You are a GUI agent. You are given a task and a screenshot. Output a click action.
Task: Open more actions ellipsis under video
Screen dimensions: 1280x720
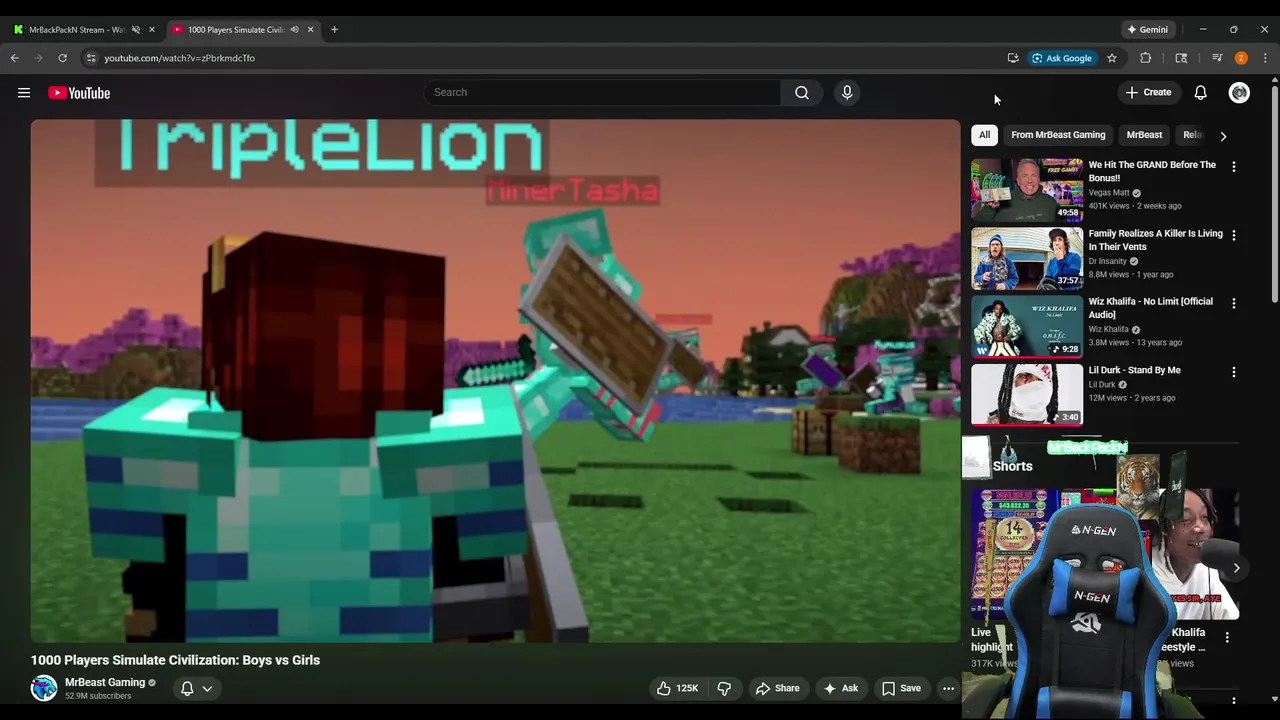point(948,688)
